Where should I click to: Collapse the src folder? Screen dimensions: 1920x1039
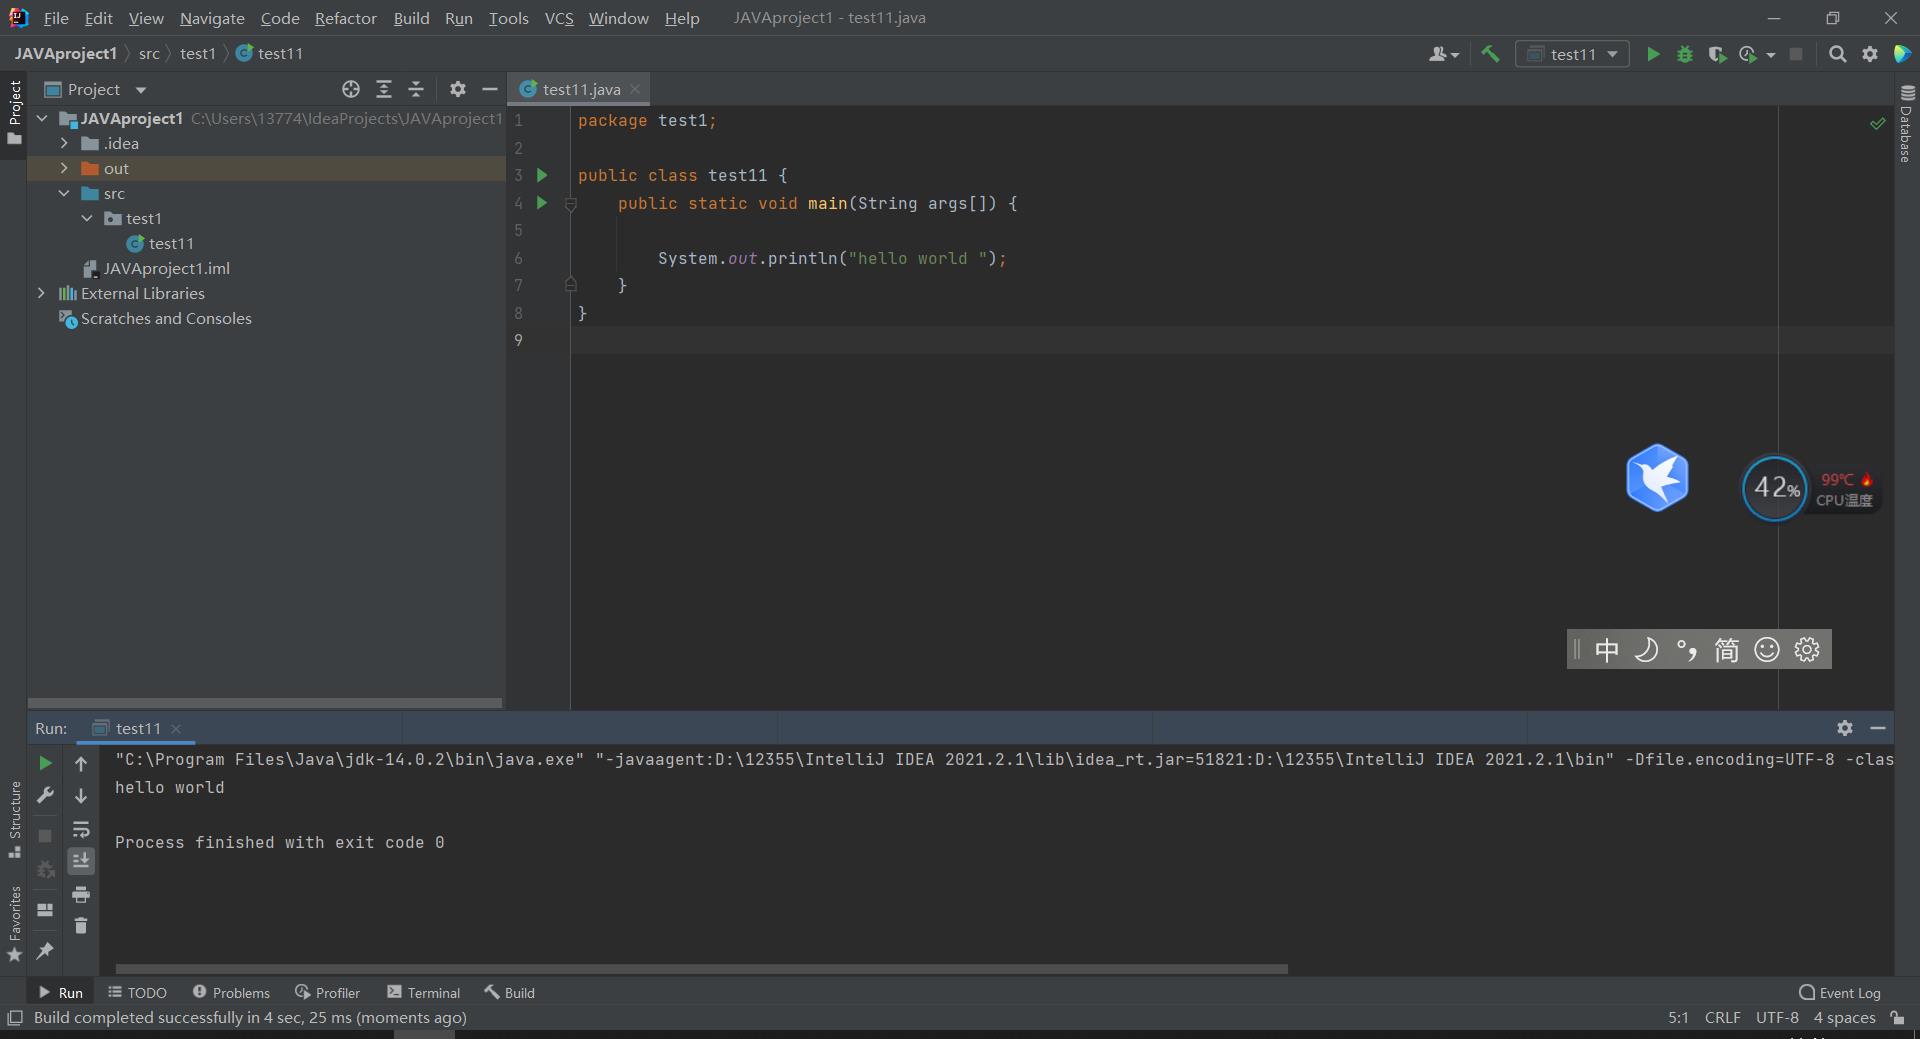tap(64, 193)
